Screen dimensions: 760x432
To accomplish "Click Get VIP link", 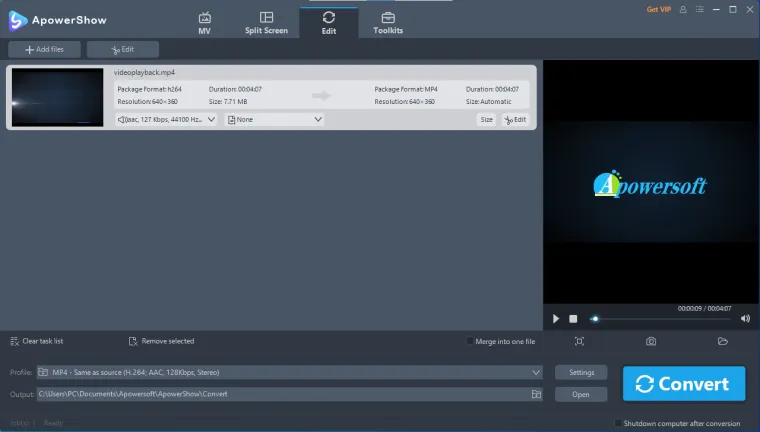I will click(658, 9).
